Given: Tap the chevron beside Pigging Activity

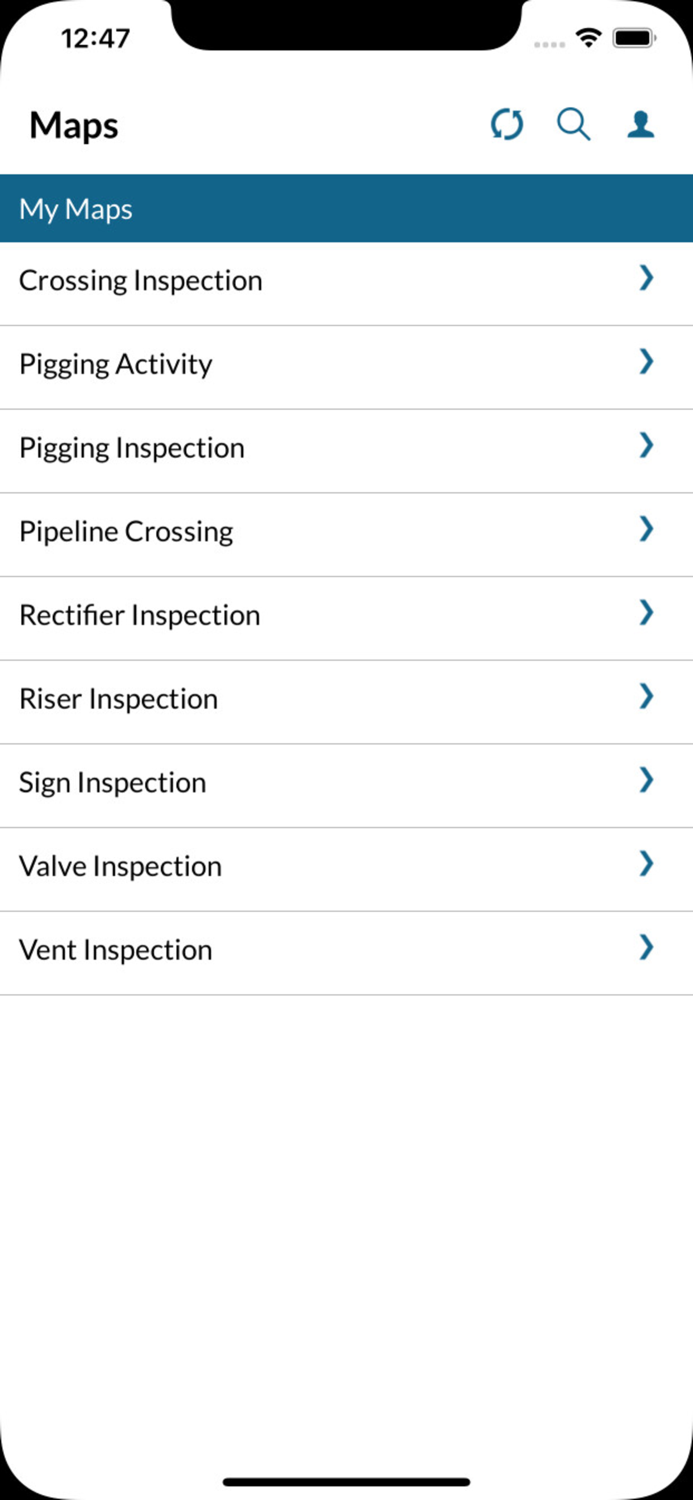Looking at the screenshot, I should point(646,362).
